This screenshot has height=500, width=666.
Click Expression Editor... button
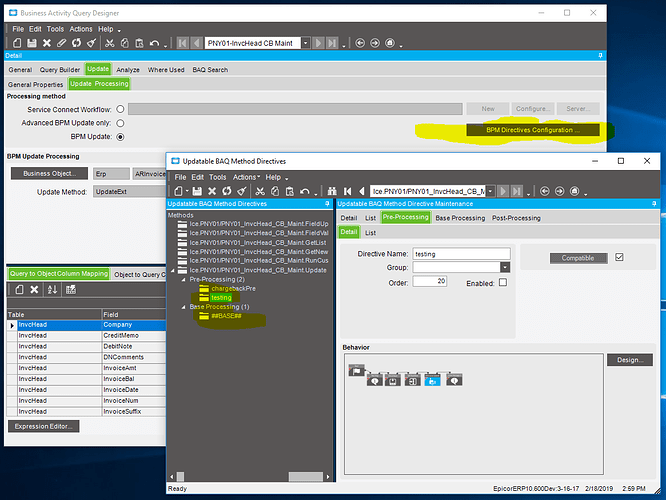[44, 426]
